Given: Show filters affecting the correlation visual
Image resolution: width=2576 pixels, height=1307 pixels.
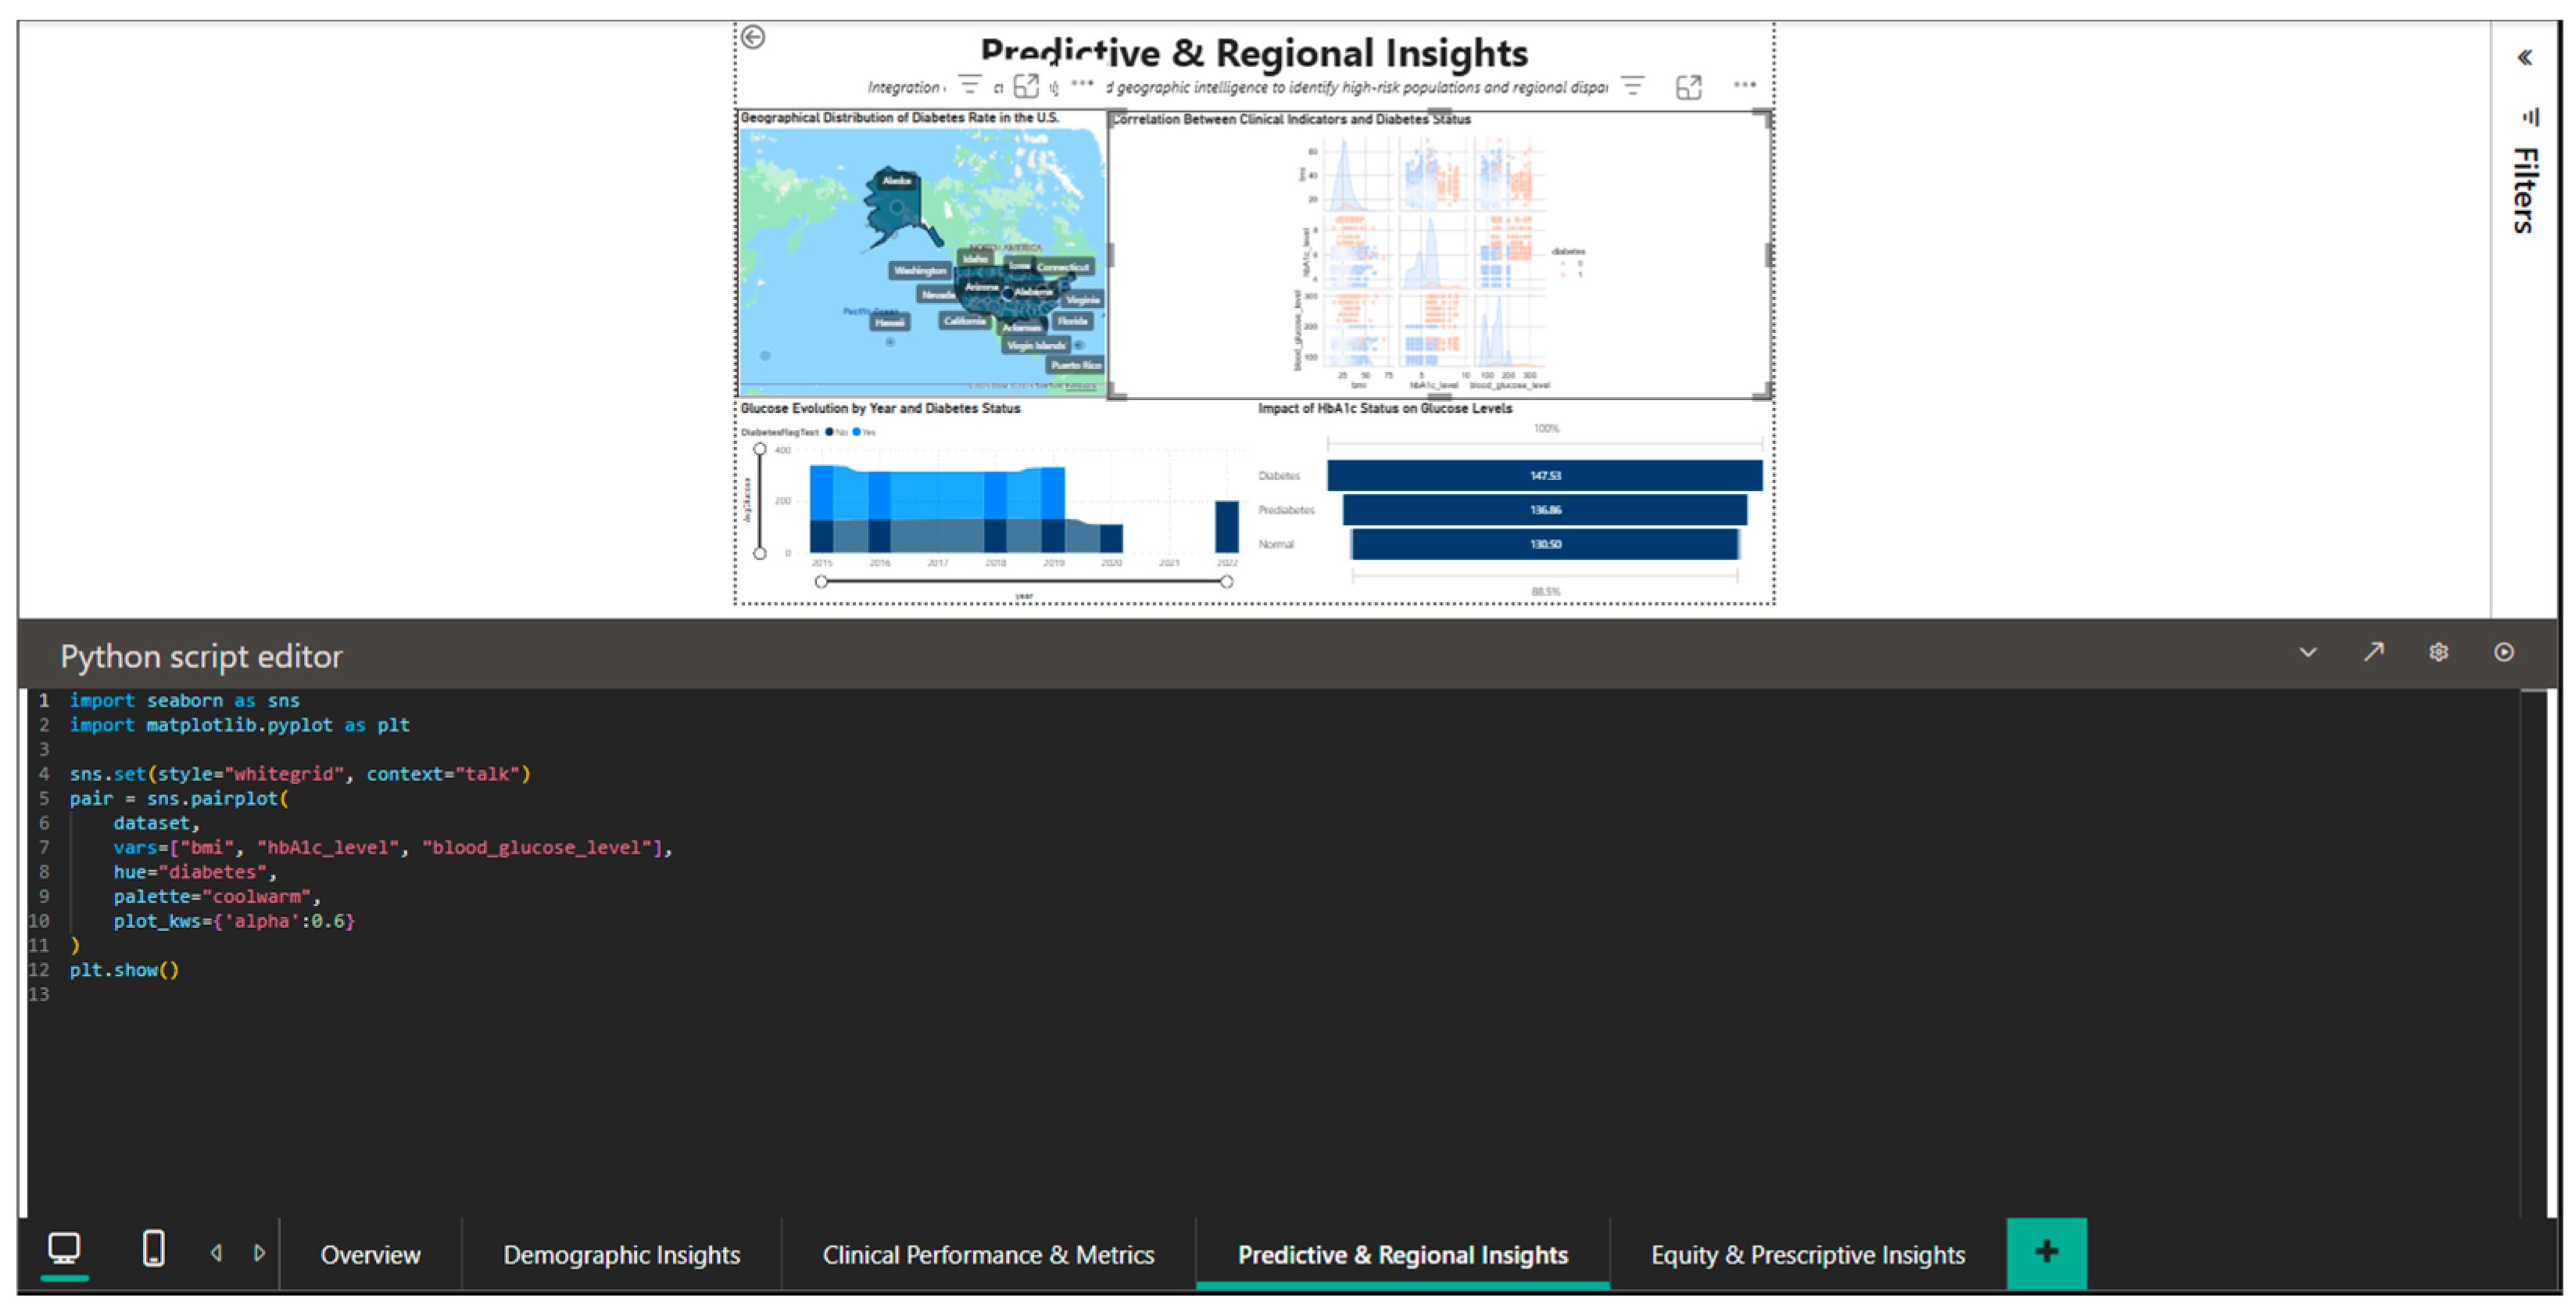Looking at the screenshot, I should pyautogui.click(x=1632, y=86).
